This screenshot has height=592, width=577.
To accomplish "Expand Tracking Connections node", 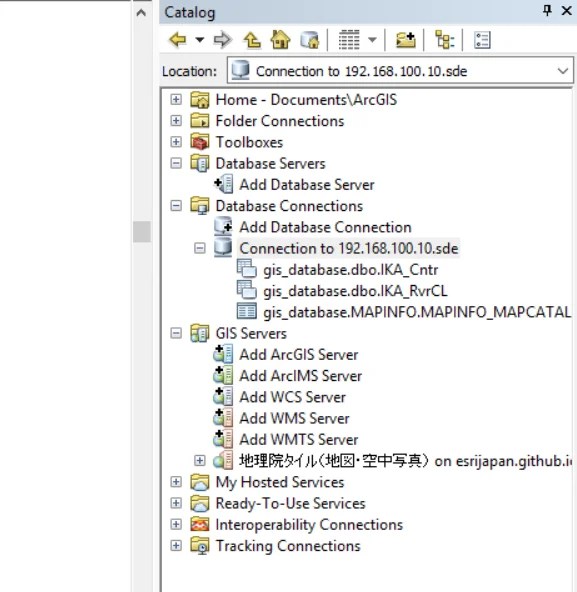I will click(176, 546).
